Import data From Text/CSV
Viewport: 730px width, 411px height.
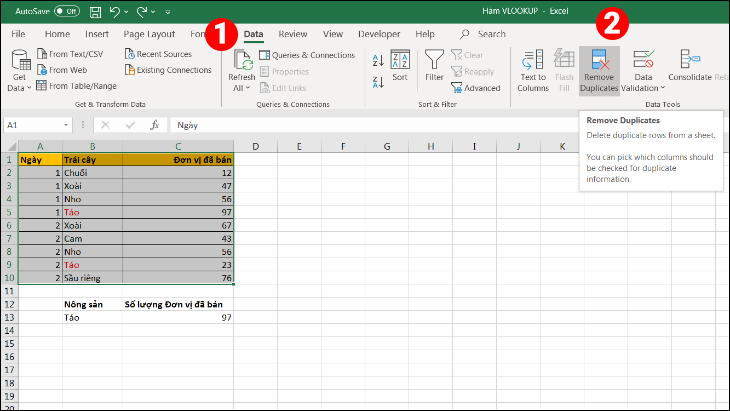(x=70, y=54)
